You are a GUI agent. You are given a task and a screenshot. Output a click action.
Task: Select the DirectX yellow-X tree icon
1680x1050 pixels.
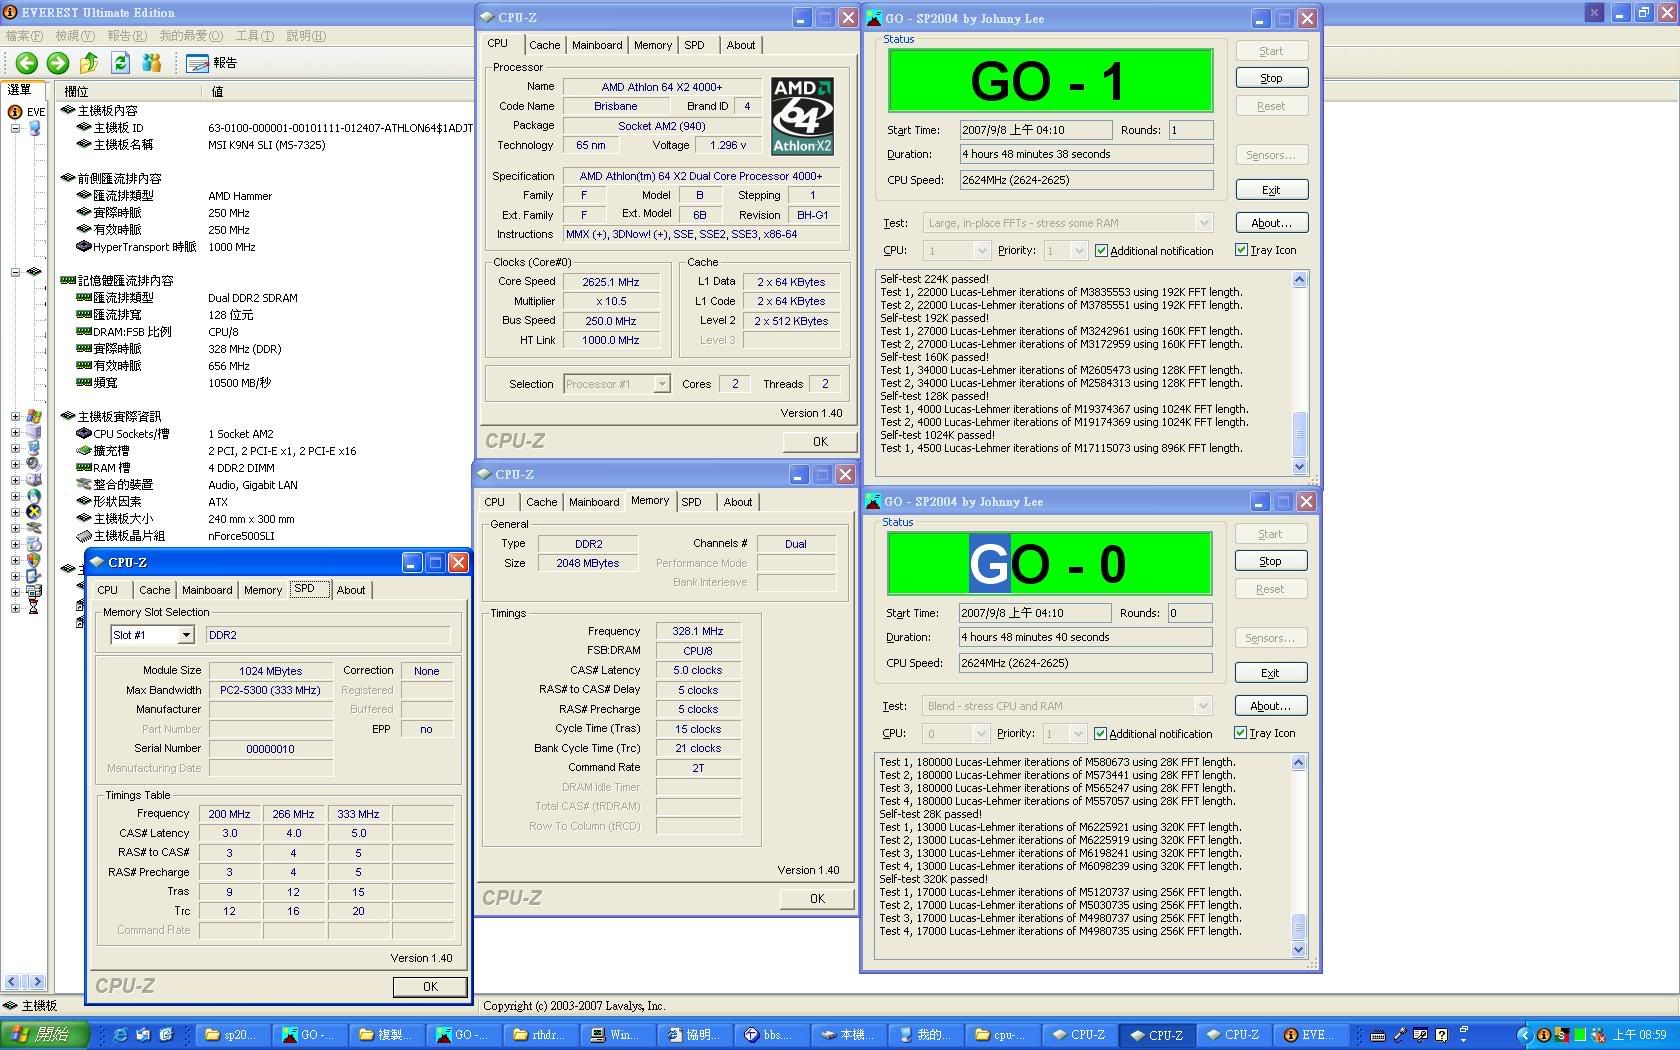click(x=34, y=512)
